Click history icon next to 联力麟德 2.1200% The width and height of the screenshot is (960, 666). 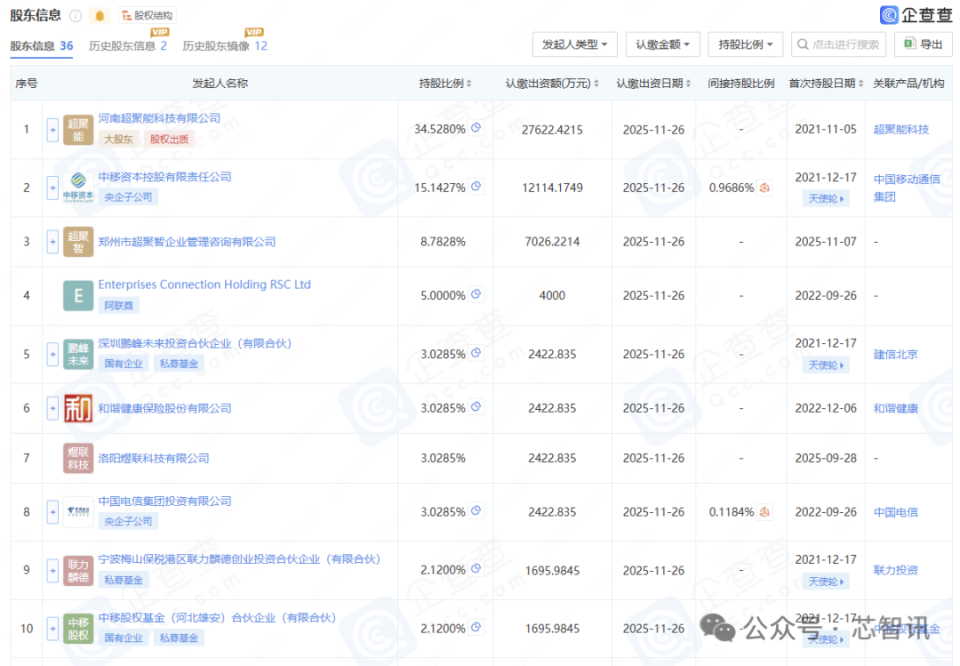[476, 569]
